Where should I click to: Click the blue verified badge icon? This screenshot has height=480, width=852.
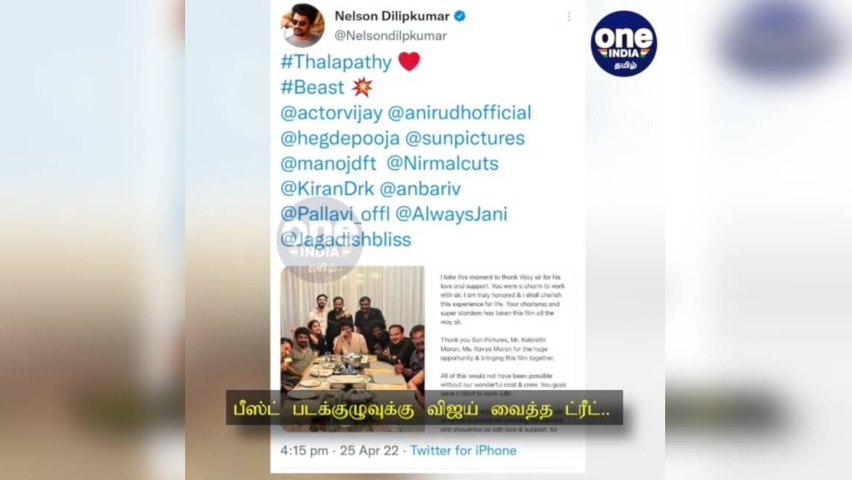tap(460, 16)
